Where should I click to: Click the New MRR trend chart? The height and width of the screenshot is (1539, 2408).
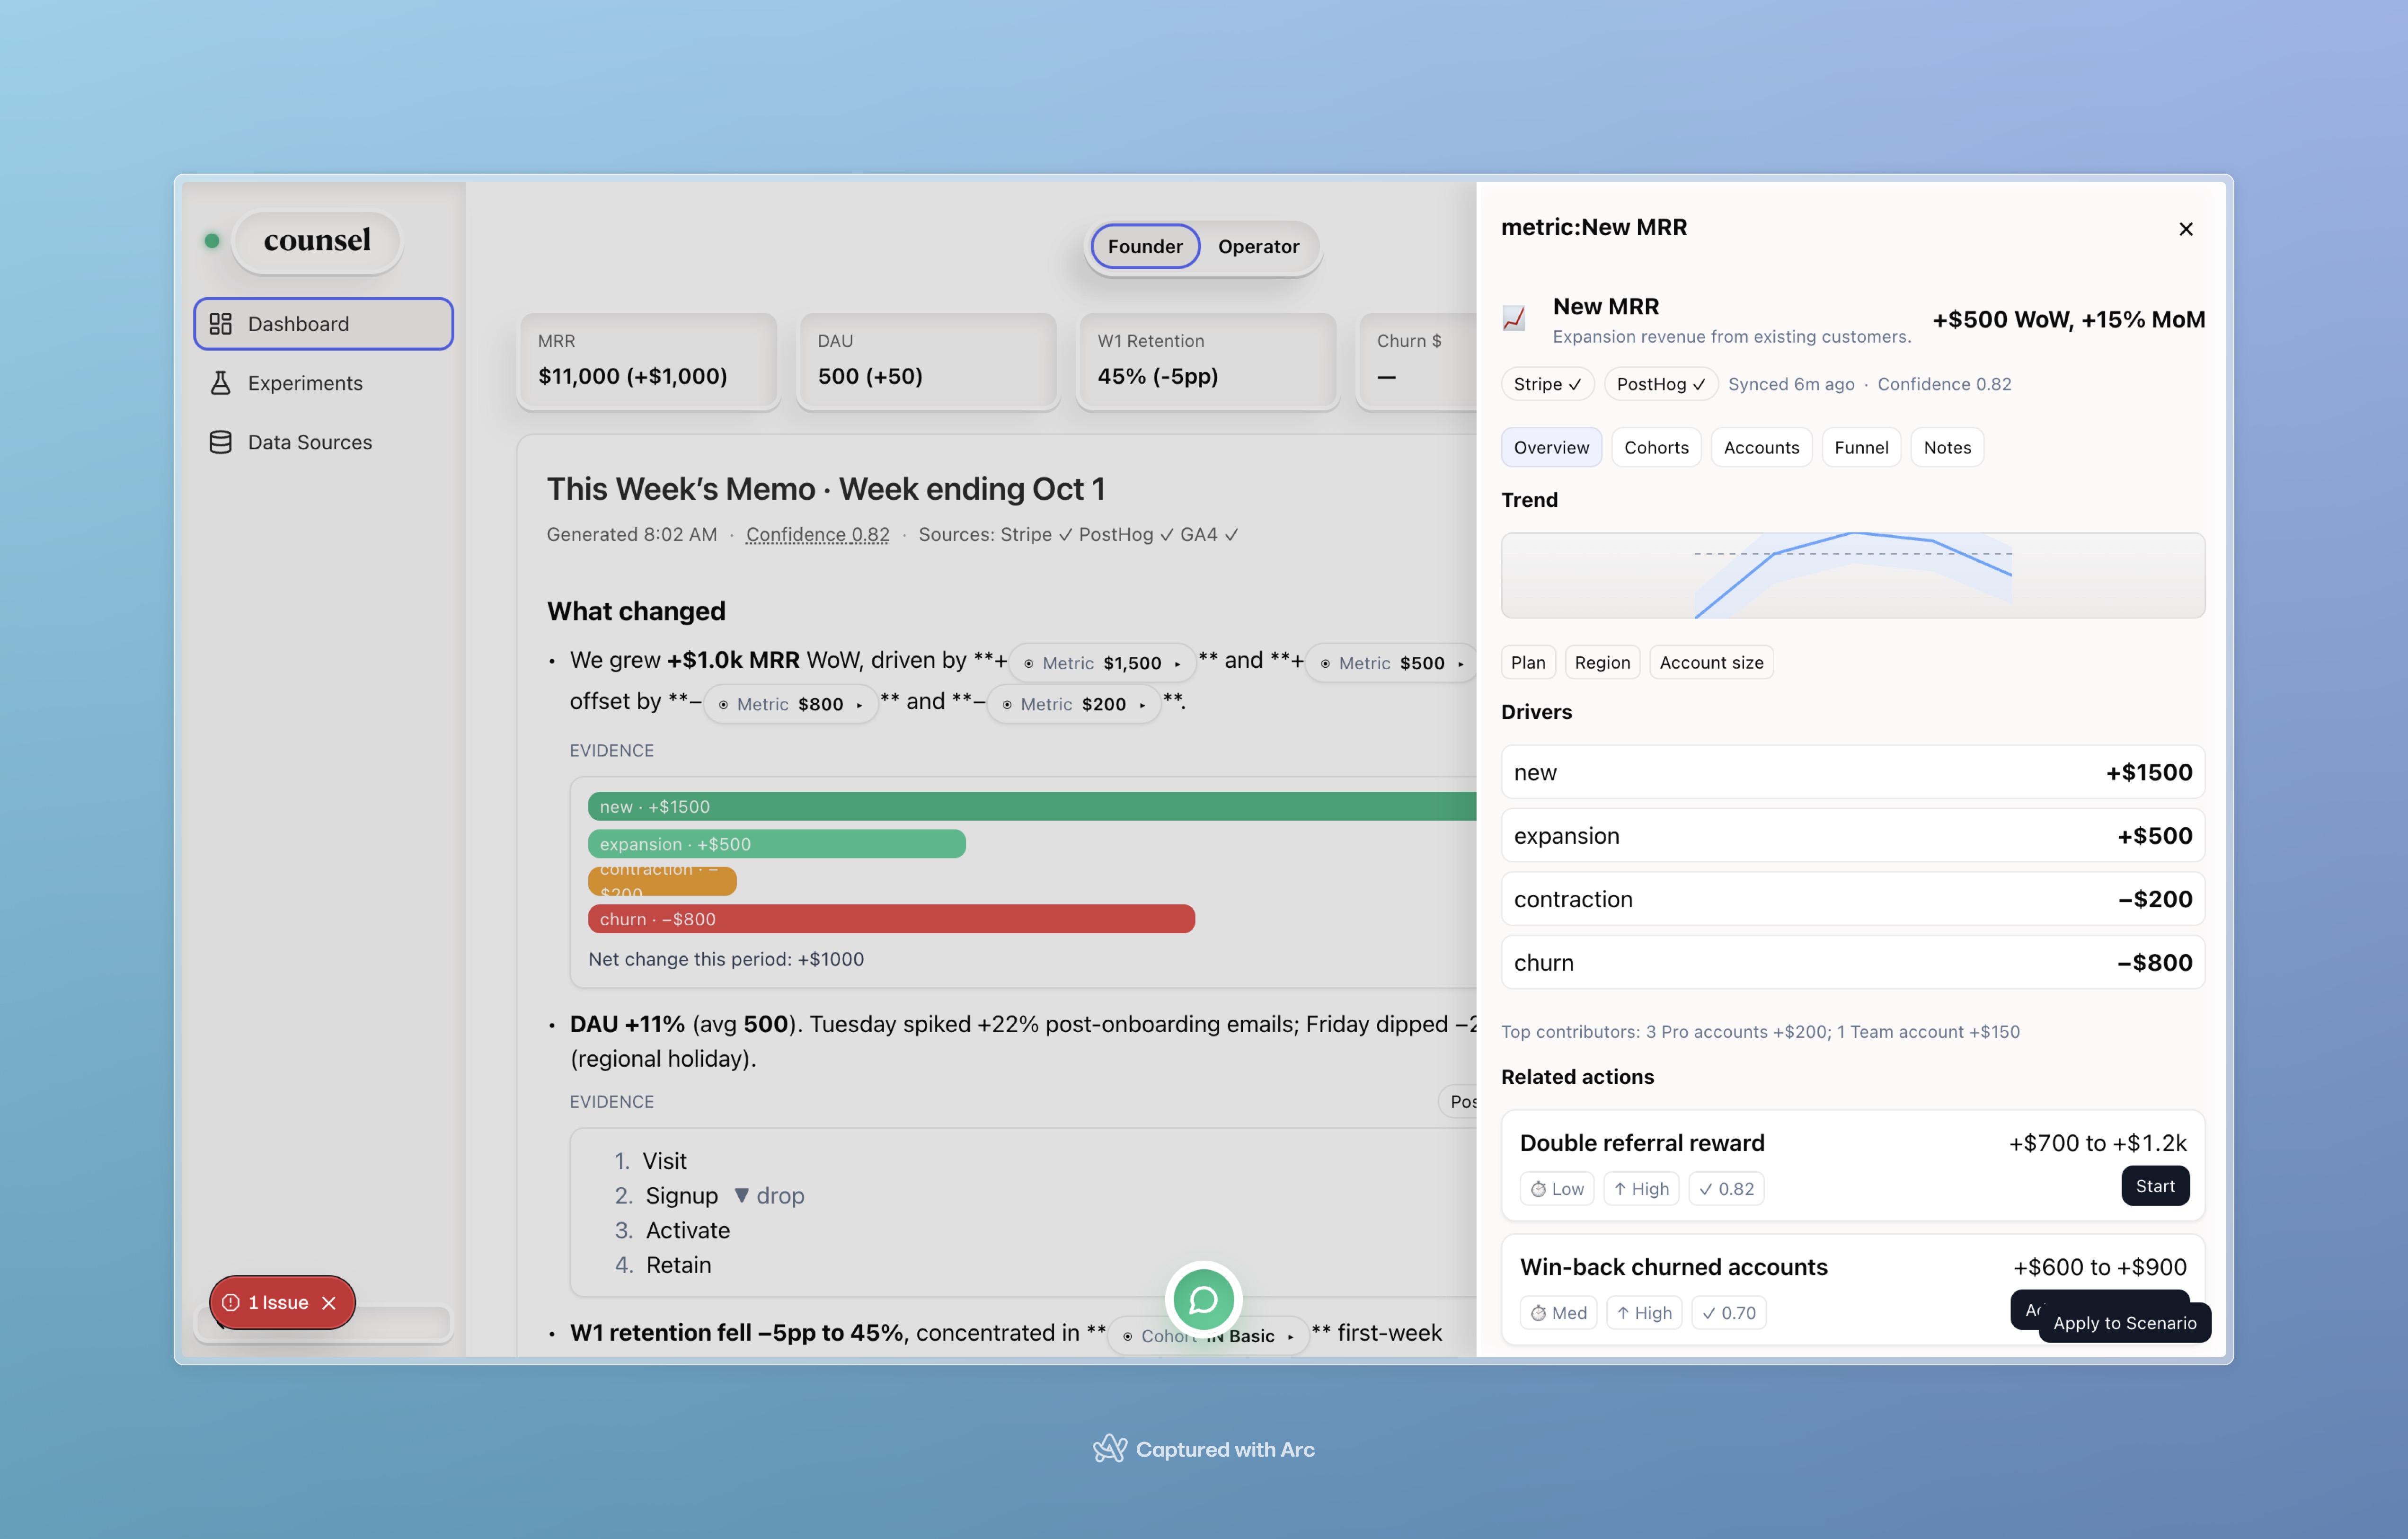[1852, 575]
